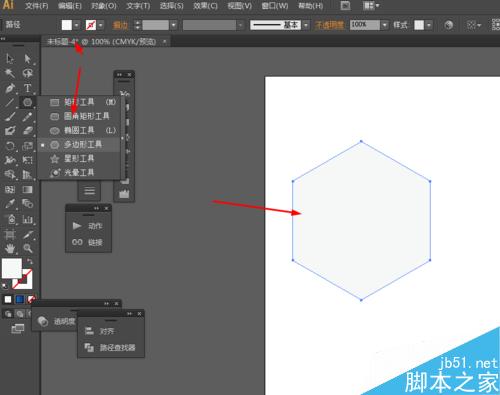This screenshot has height=395, width=500.
Task: Open the 路径查找器 (Pathfinder) panel
Action: [x=111, y=347]
